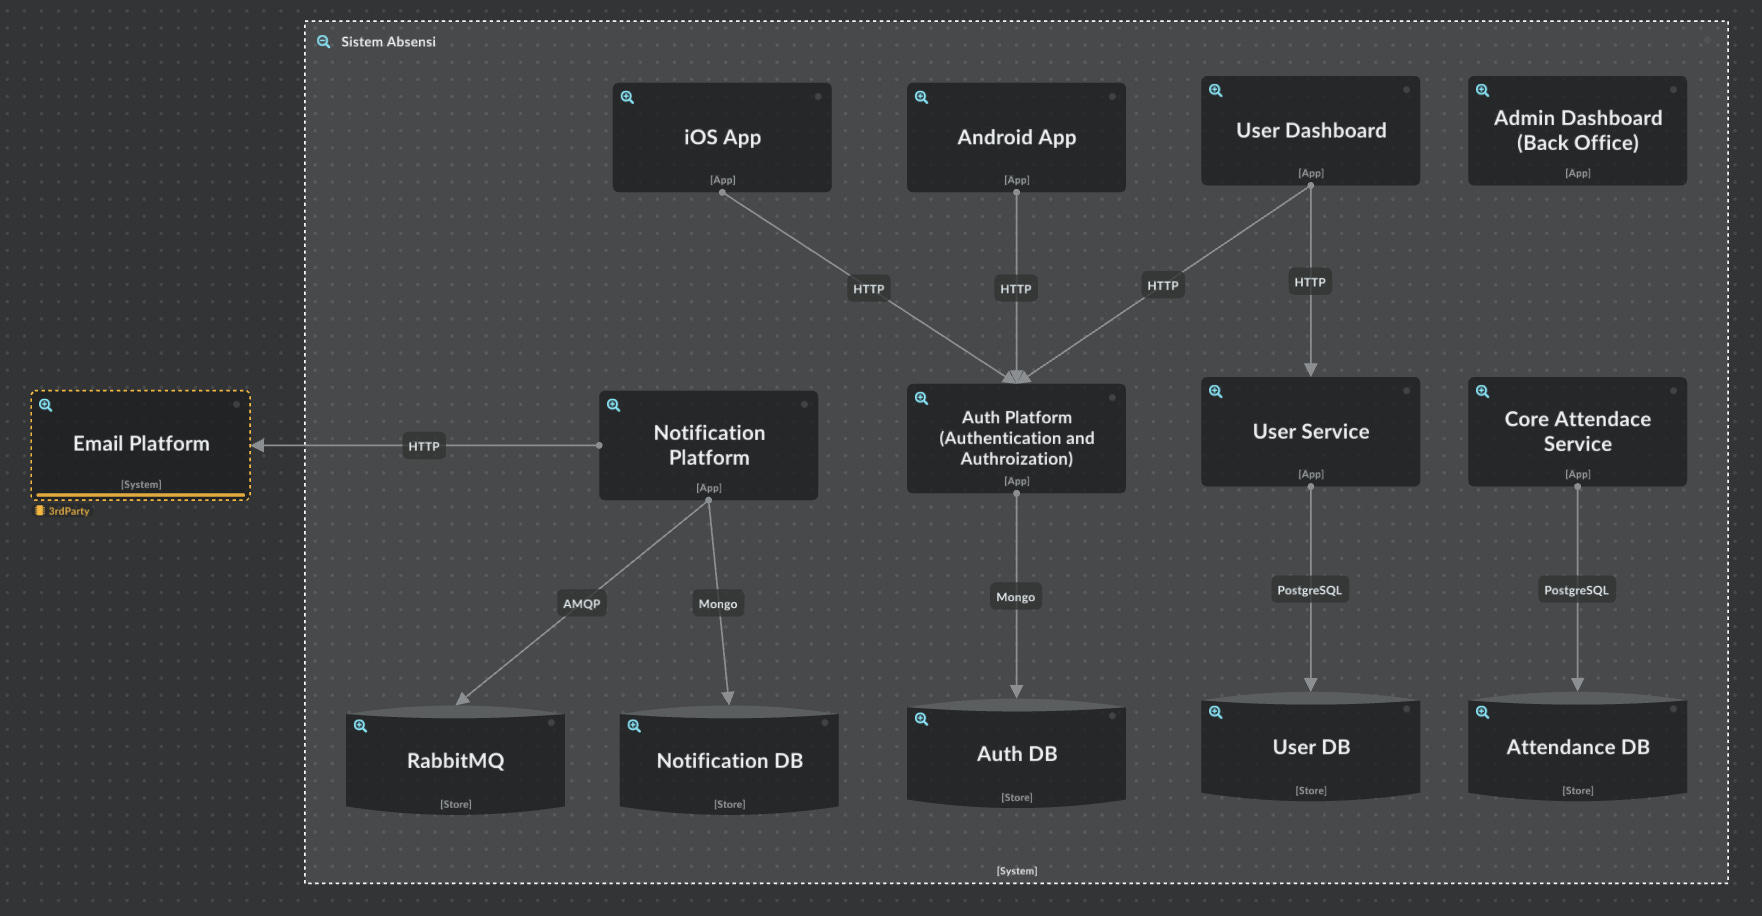Viewport: 1762px width, 916px height.
Task: Click the zoom icon on Notification Platform
Action: [613, 404]
